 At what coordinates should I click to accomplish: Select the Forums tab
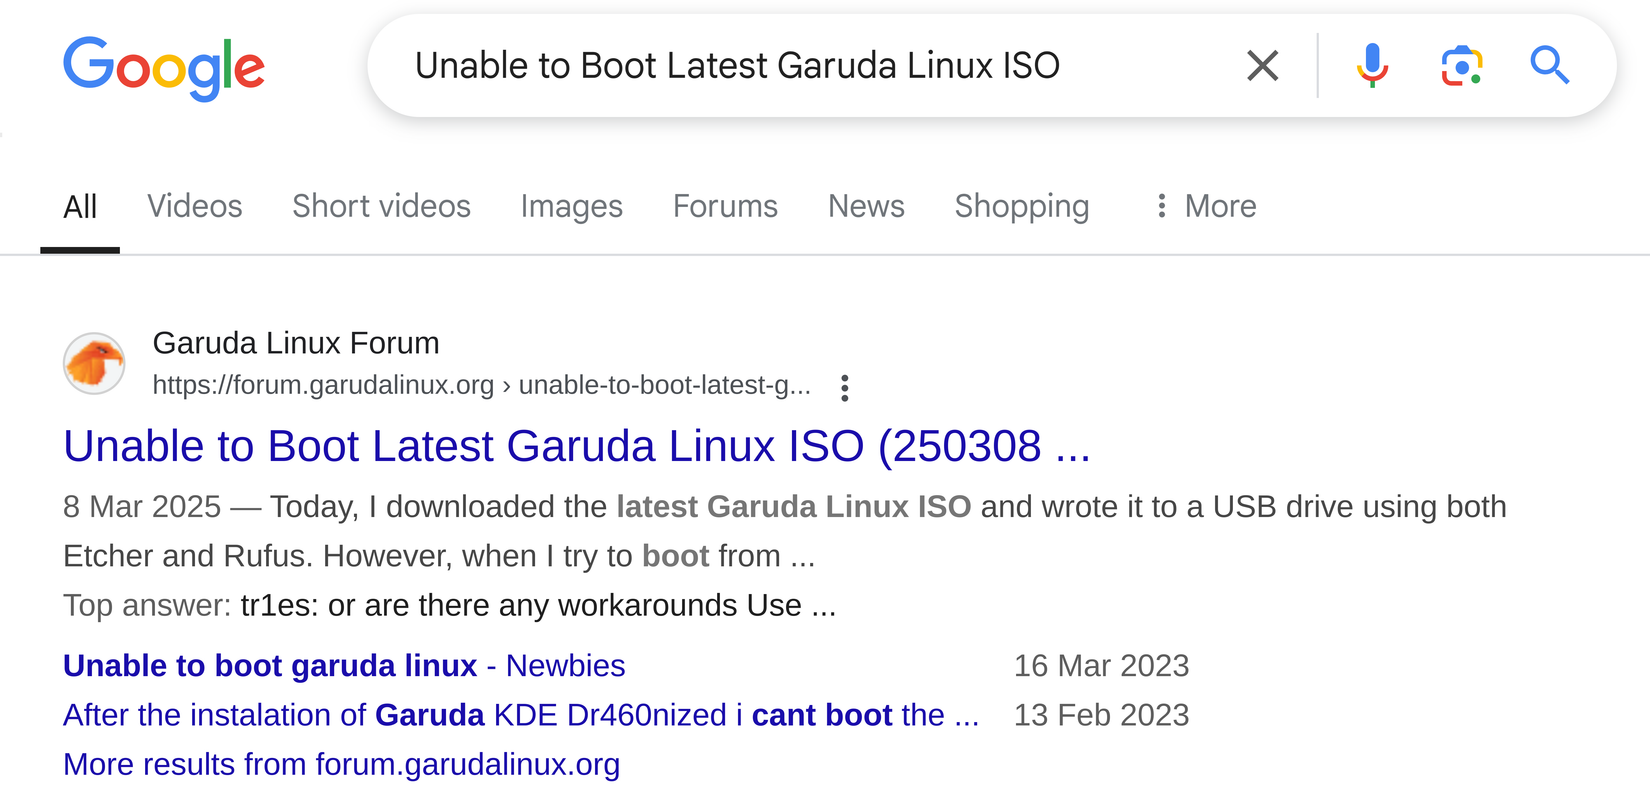pyautogui.click(x=725, y=206)
